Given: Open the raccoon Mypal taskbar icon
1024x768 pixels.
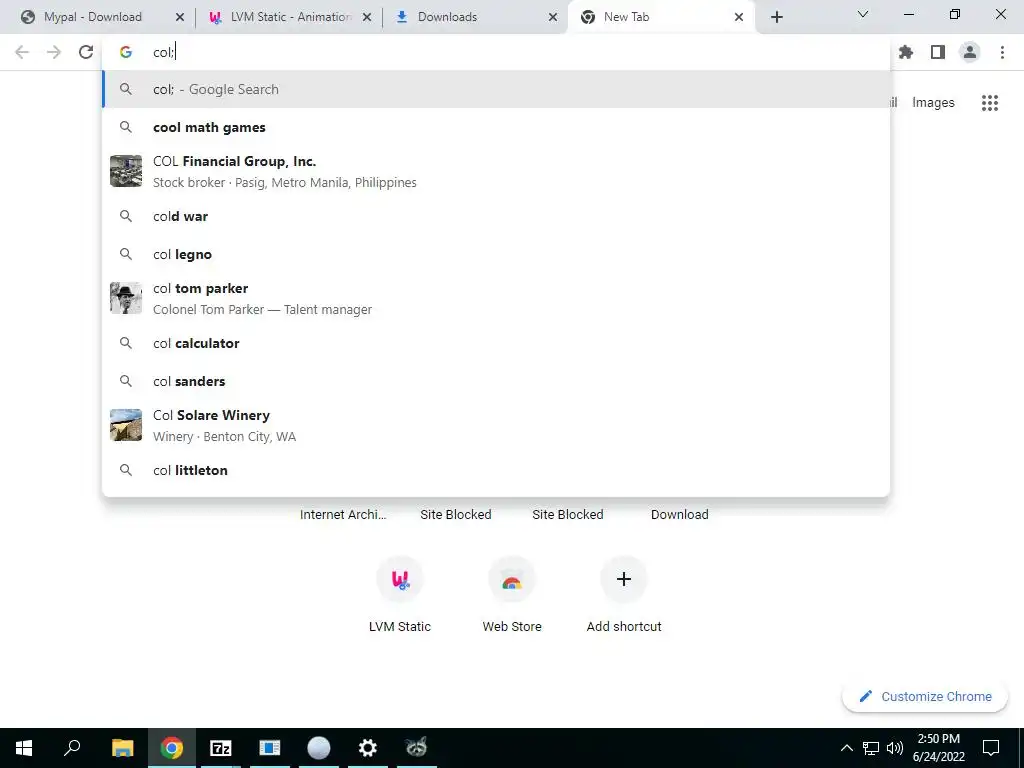Looking at the screenshot, I should click(416, 748).
